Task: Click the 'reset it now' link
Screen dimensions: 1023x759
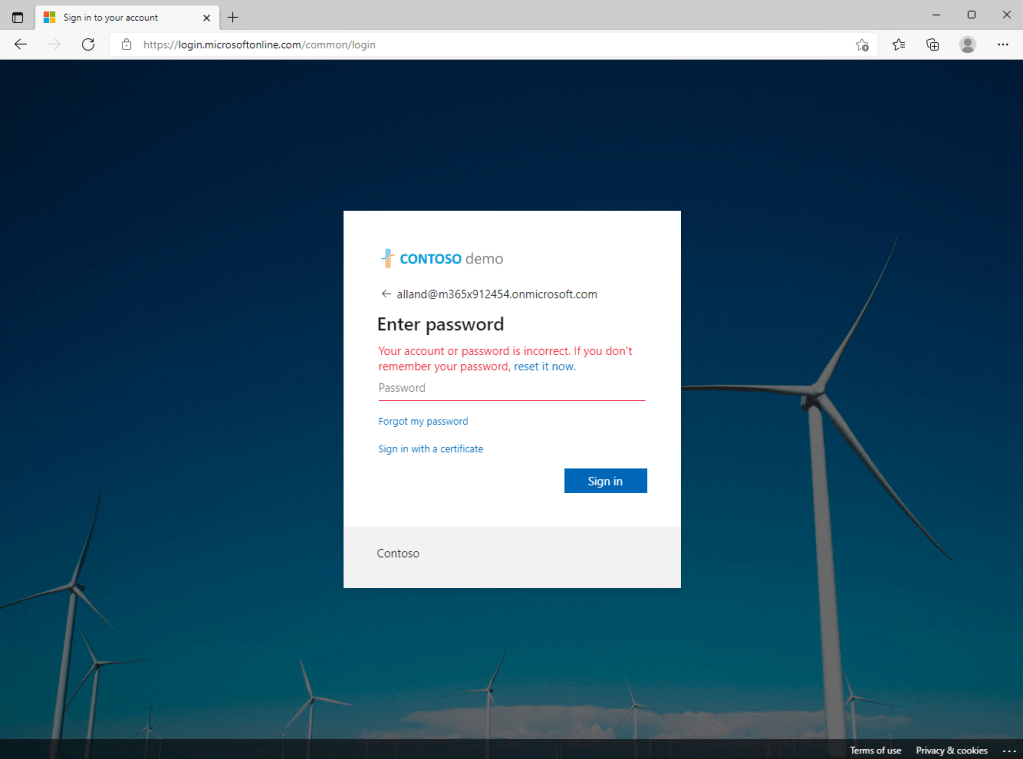Action: (544, 367)
